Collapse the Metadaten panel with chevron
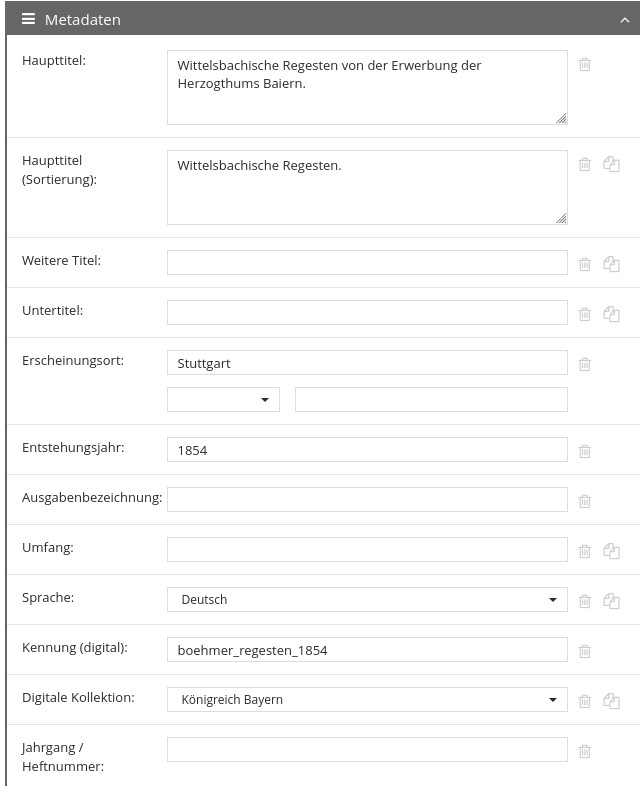The width and height of the screenshot is (640, 786). pos(624,20)
